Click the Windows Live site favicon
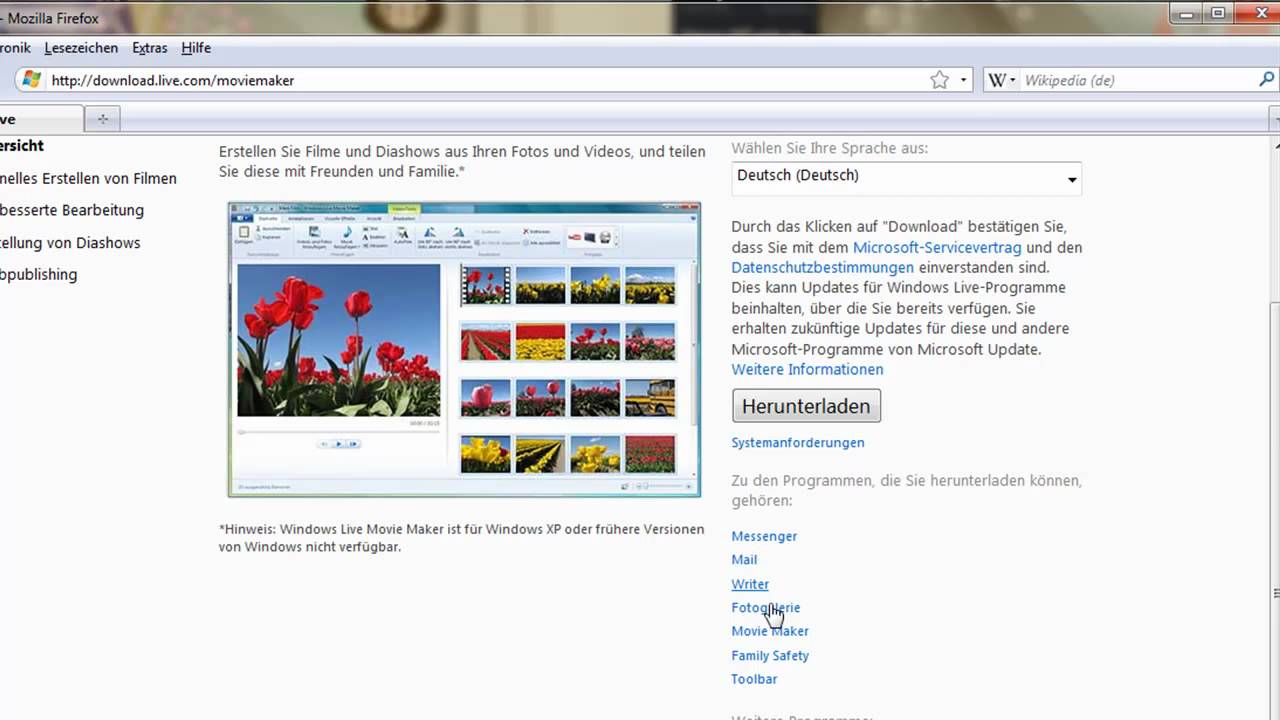 [31, 80]
